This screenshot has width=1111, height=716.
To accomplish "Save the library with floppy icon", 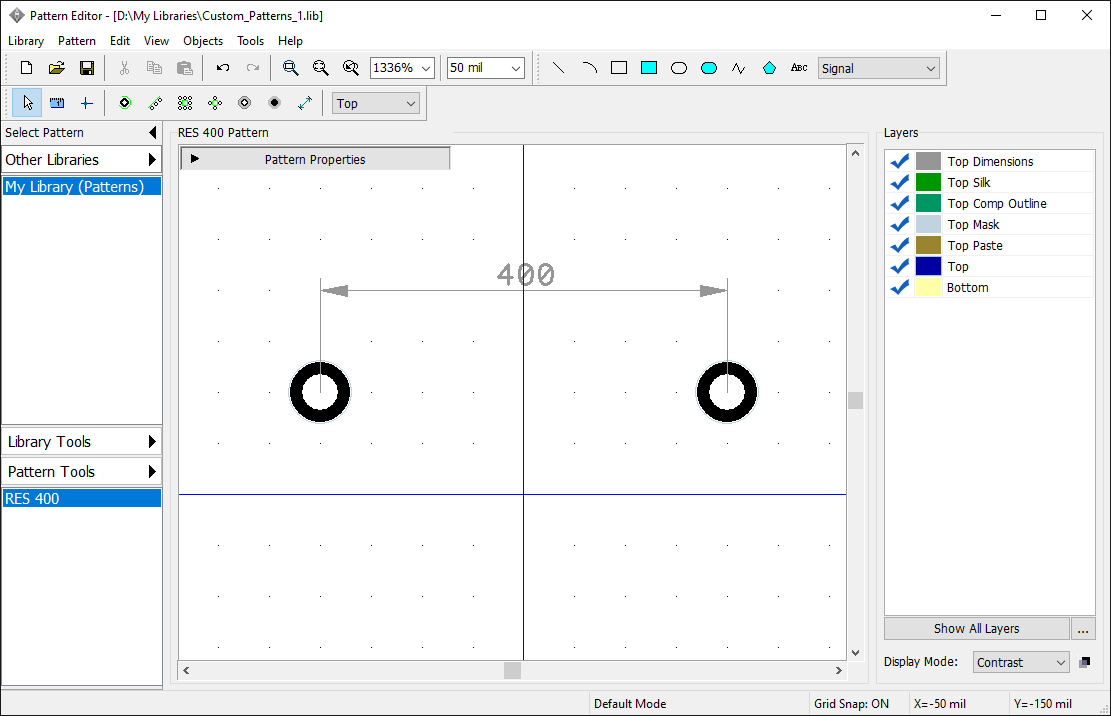I will (x=86, y=68).
